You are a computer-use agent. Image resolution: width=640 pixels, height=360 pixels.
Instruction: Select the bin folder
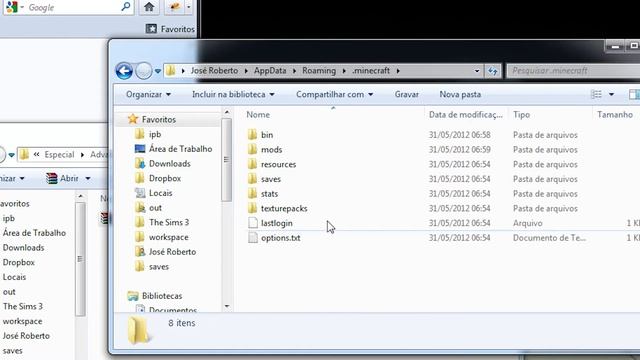267,135
